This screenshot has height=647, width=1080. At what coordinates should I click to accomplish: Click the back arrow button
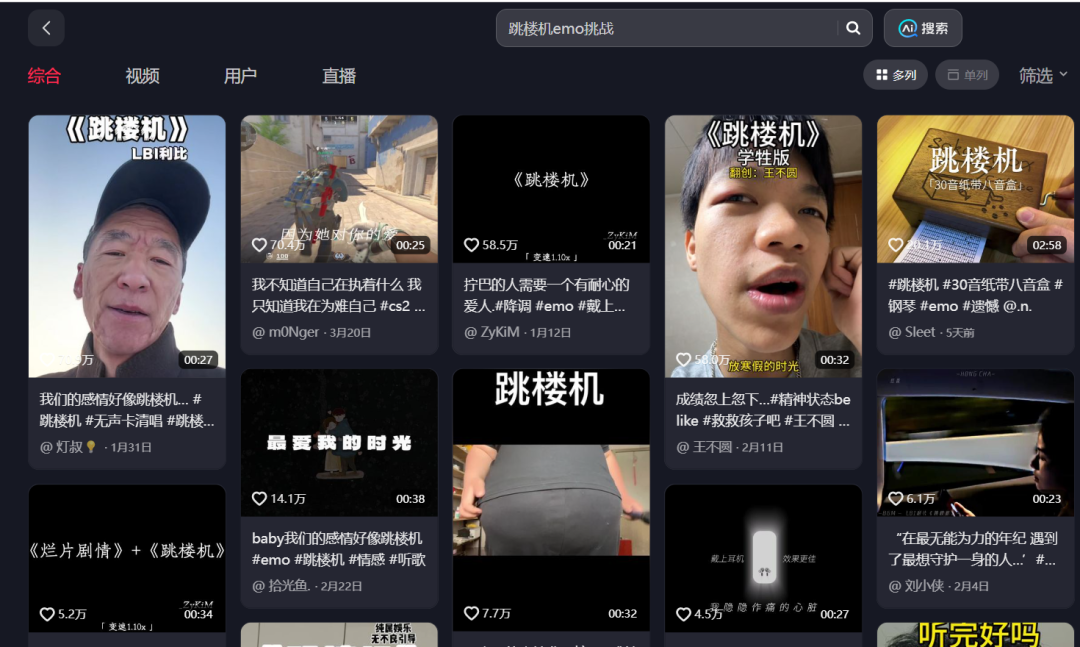pyautogui.click(x=46, y=28)
